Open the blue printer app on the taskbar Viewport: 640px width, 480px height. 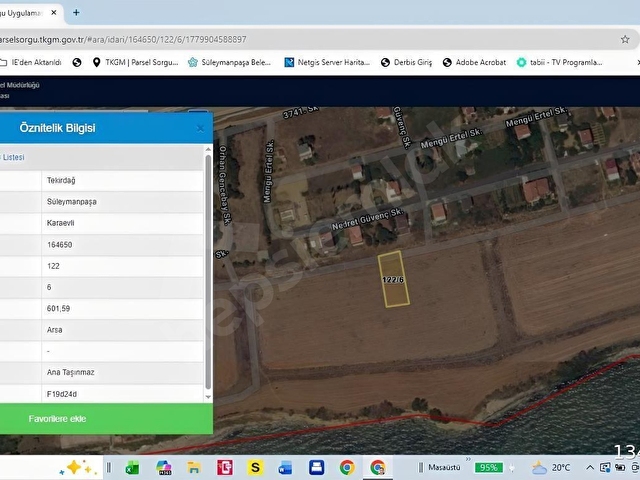[x=316, y=468]
